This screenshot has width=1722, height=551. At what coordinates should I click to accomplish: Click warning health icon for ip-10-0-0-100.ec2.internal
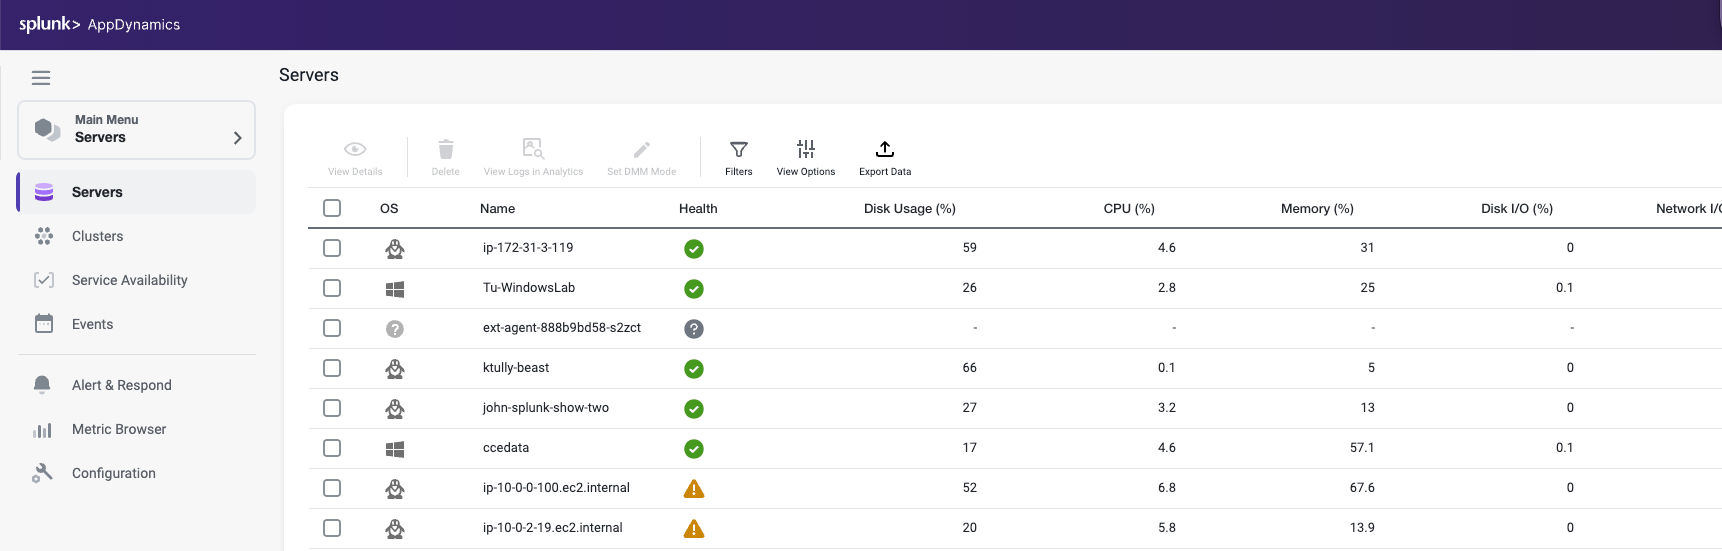693,489
